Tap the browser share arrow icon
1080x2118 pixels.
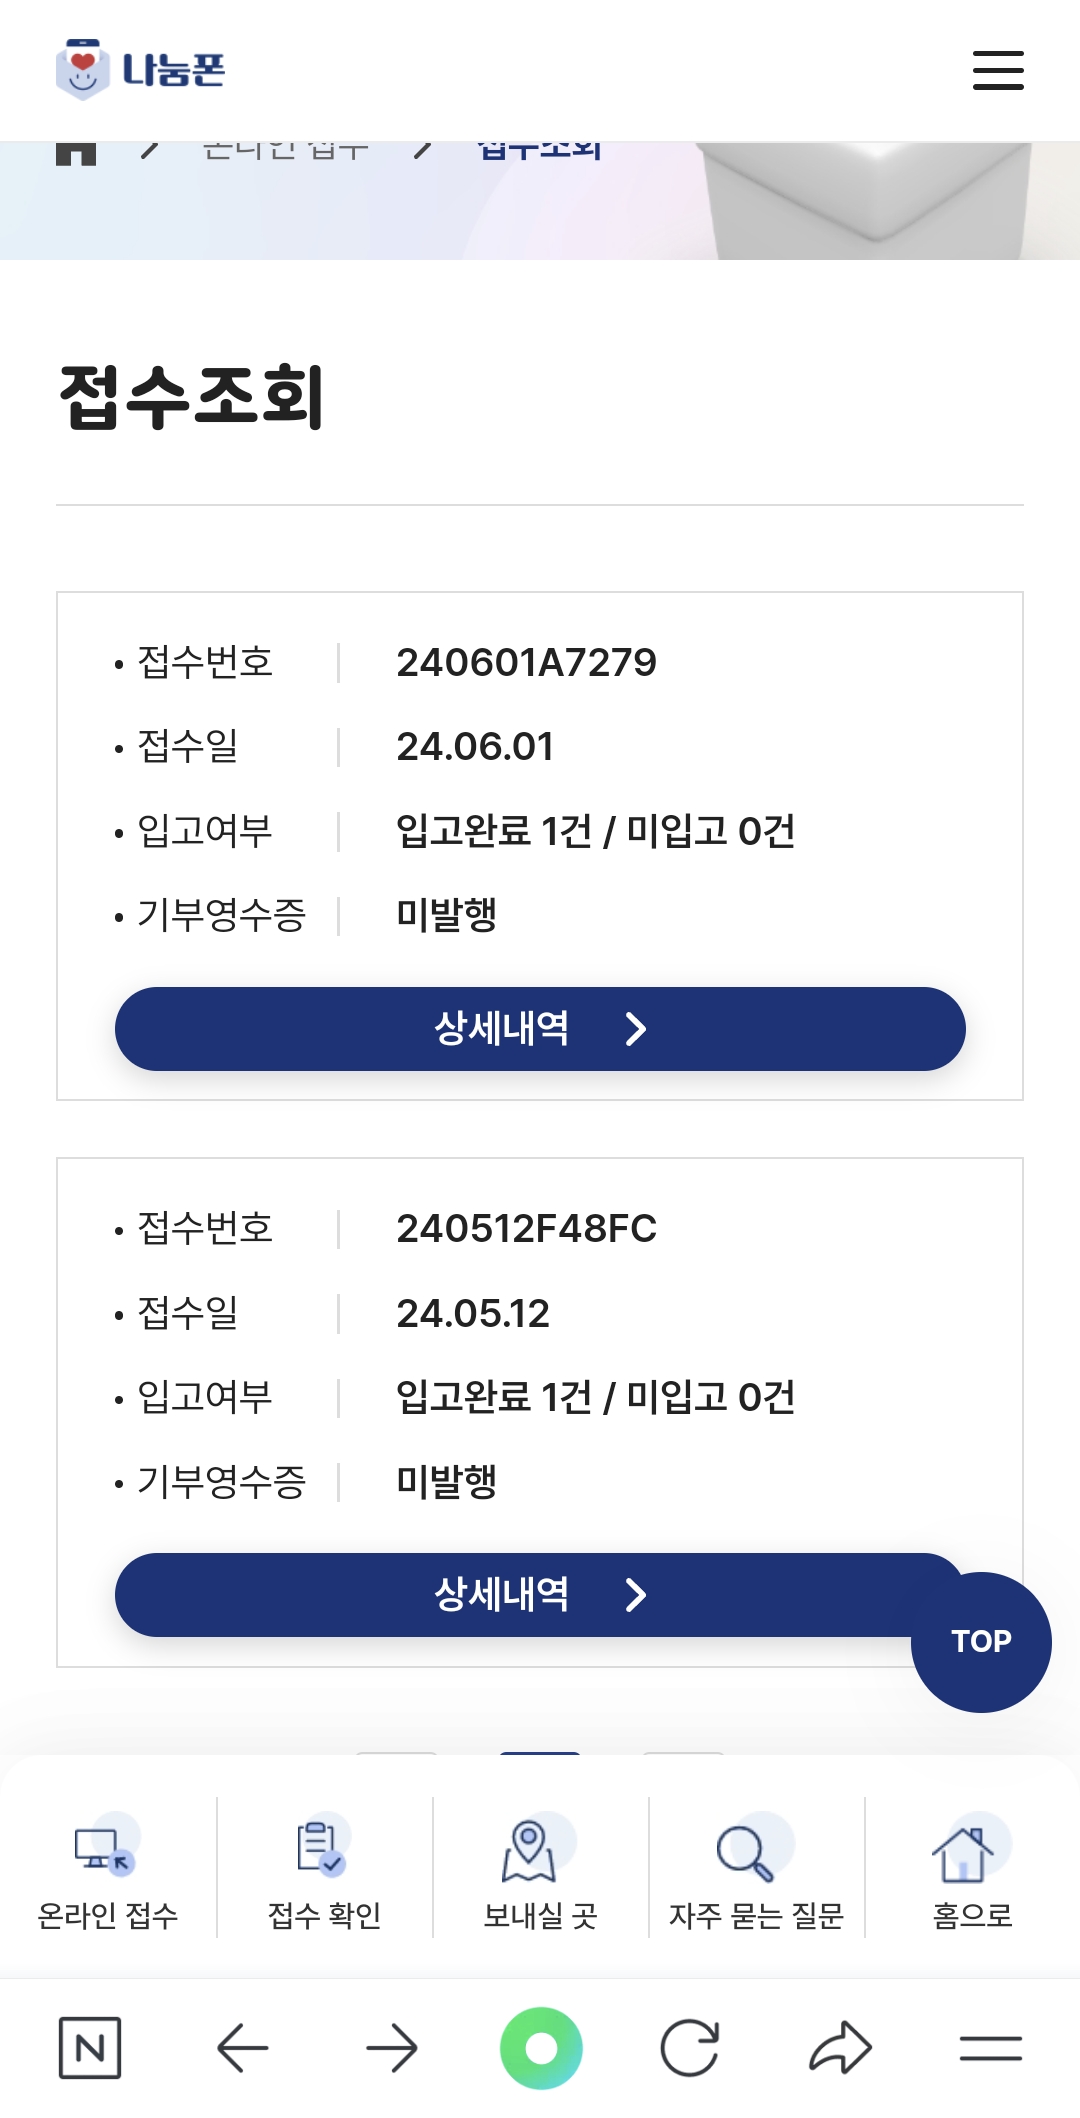click(x=840, y=2048)
